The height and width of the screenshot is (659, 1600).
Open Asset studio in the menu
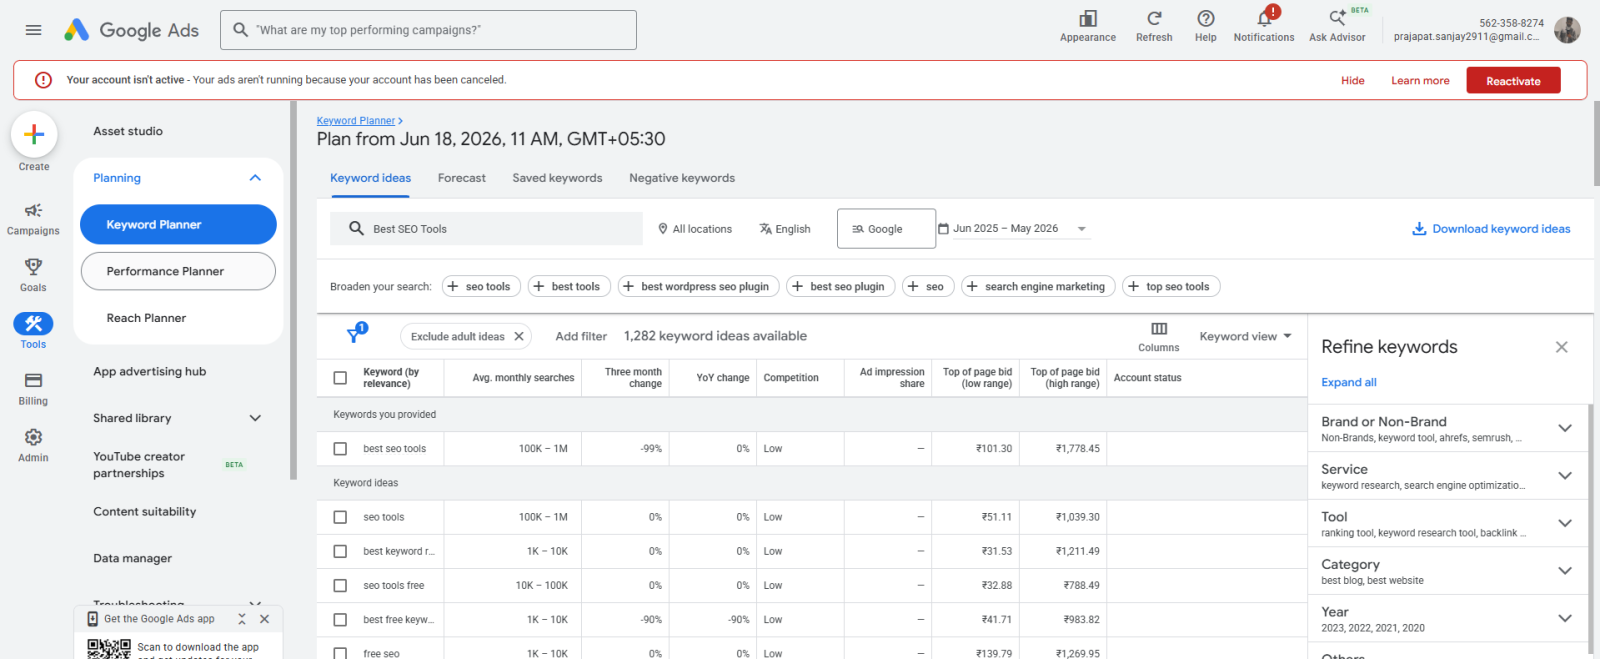pos(128,131)
